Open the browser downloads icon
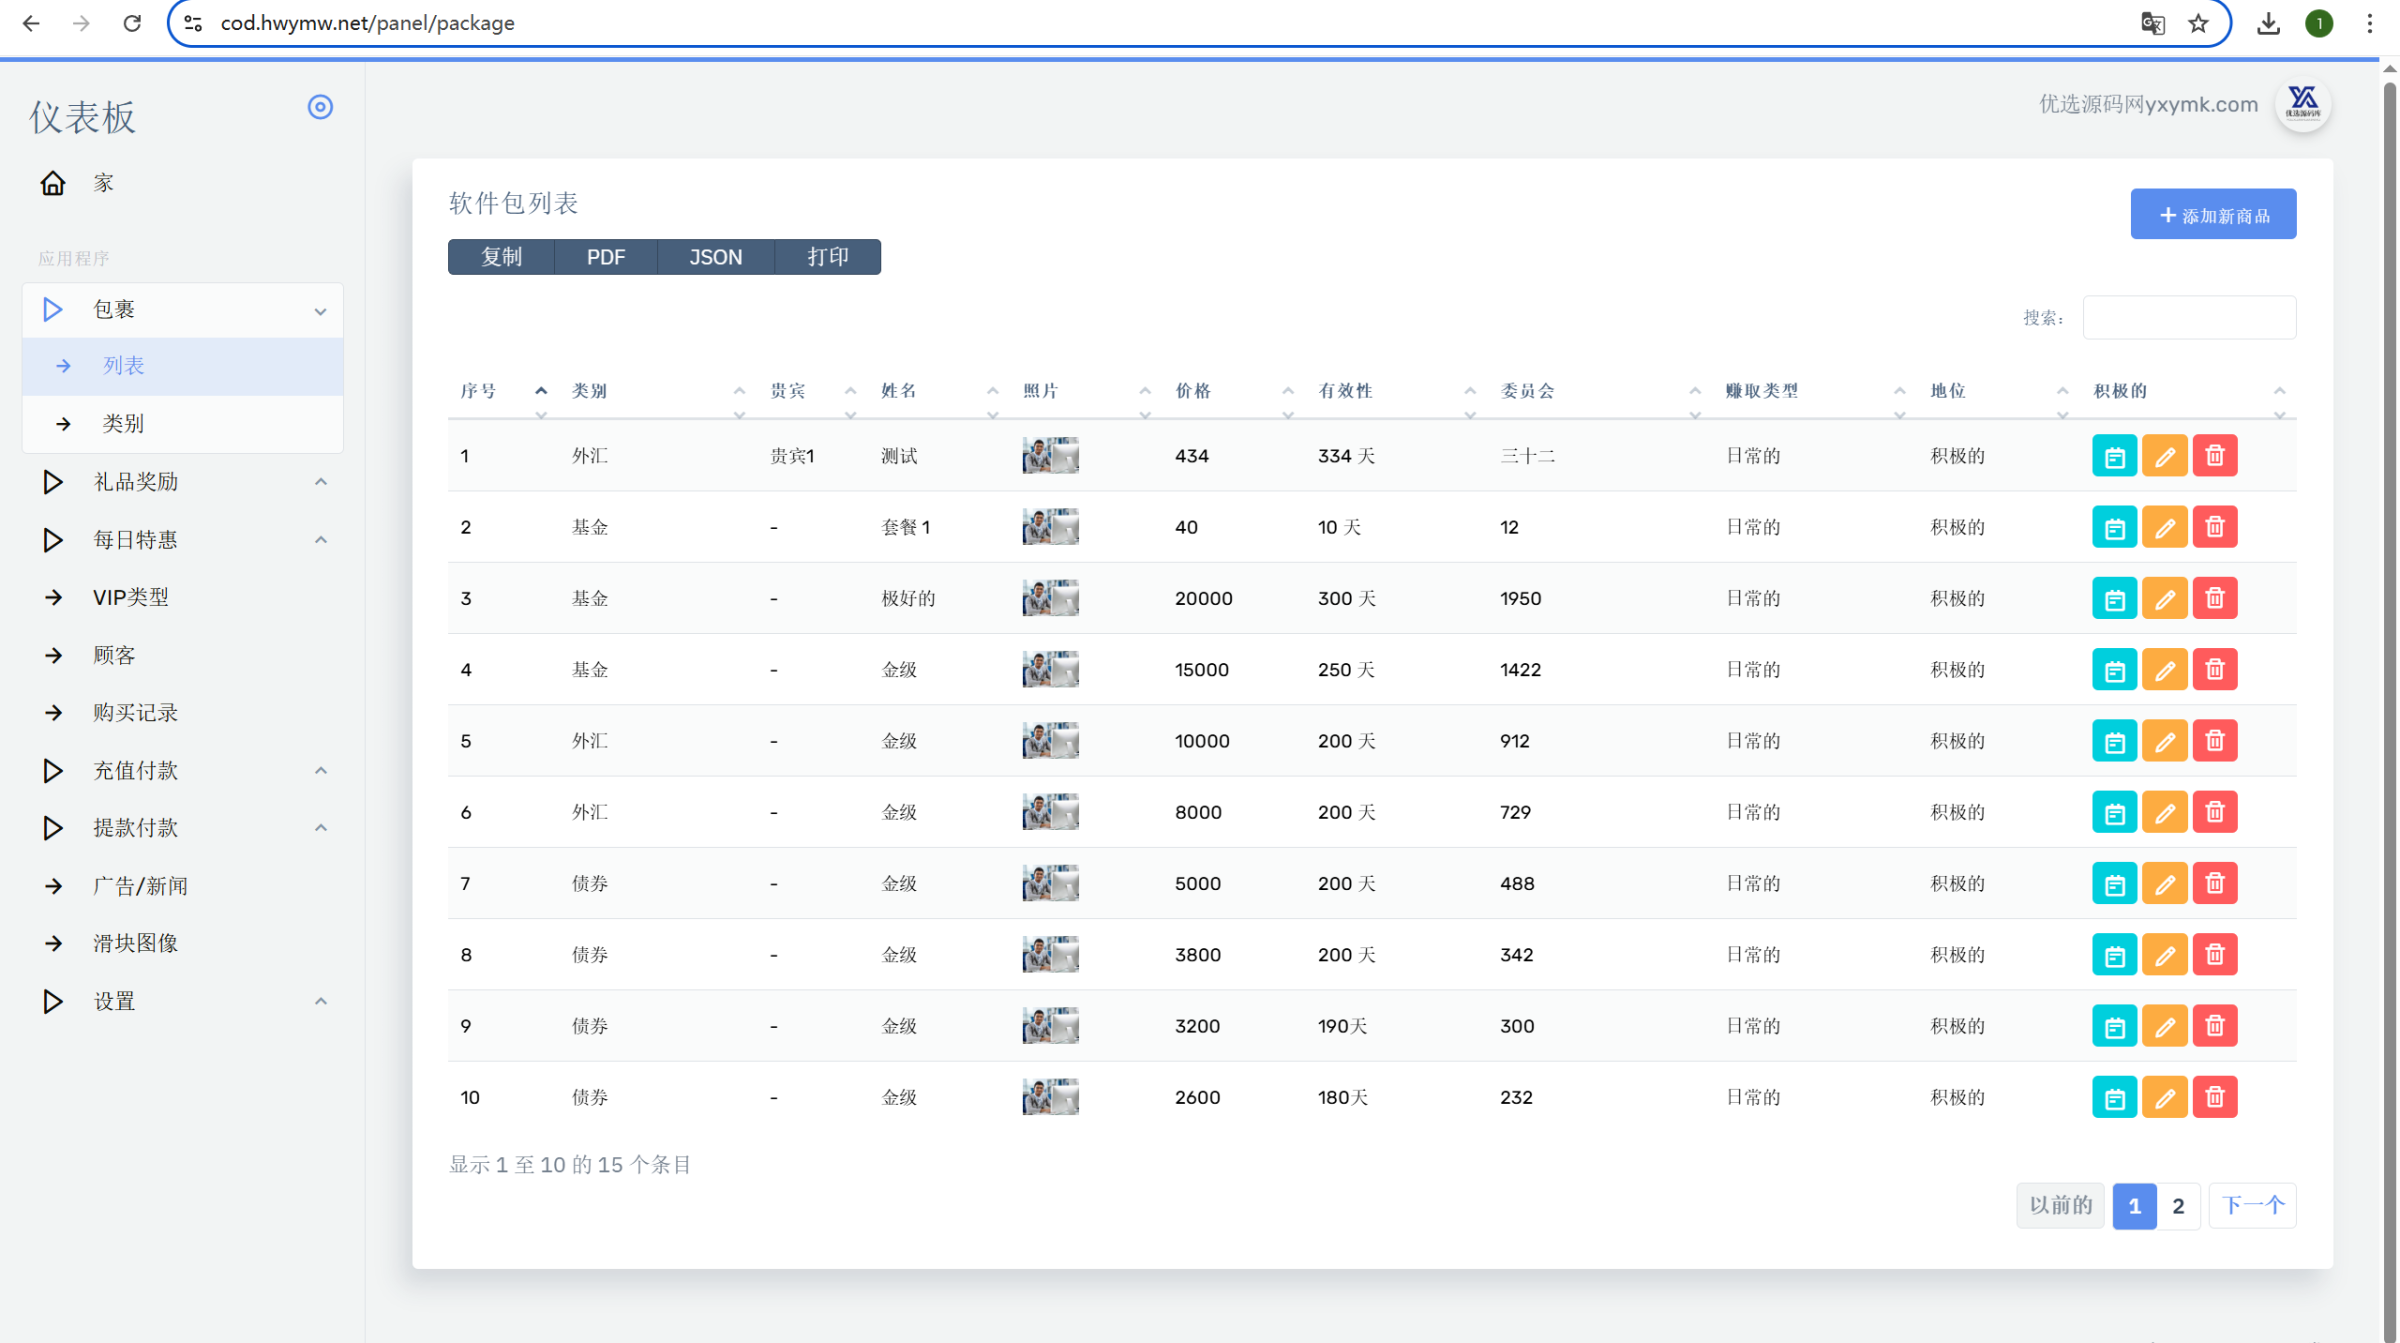Viewport: 2400px width, 1343px height. [x=2268, y=23]
